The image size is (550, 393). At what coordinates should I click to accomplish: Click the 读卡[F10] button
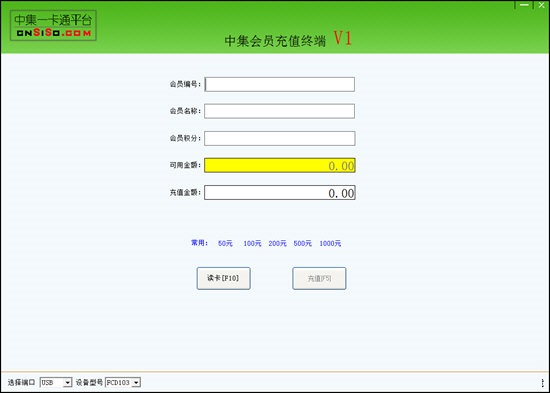pyautogui.click(x=223, y=278)
